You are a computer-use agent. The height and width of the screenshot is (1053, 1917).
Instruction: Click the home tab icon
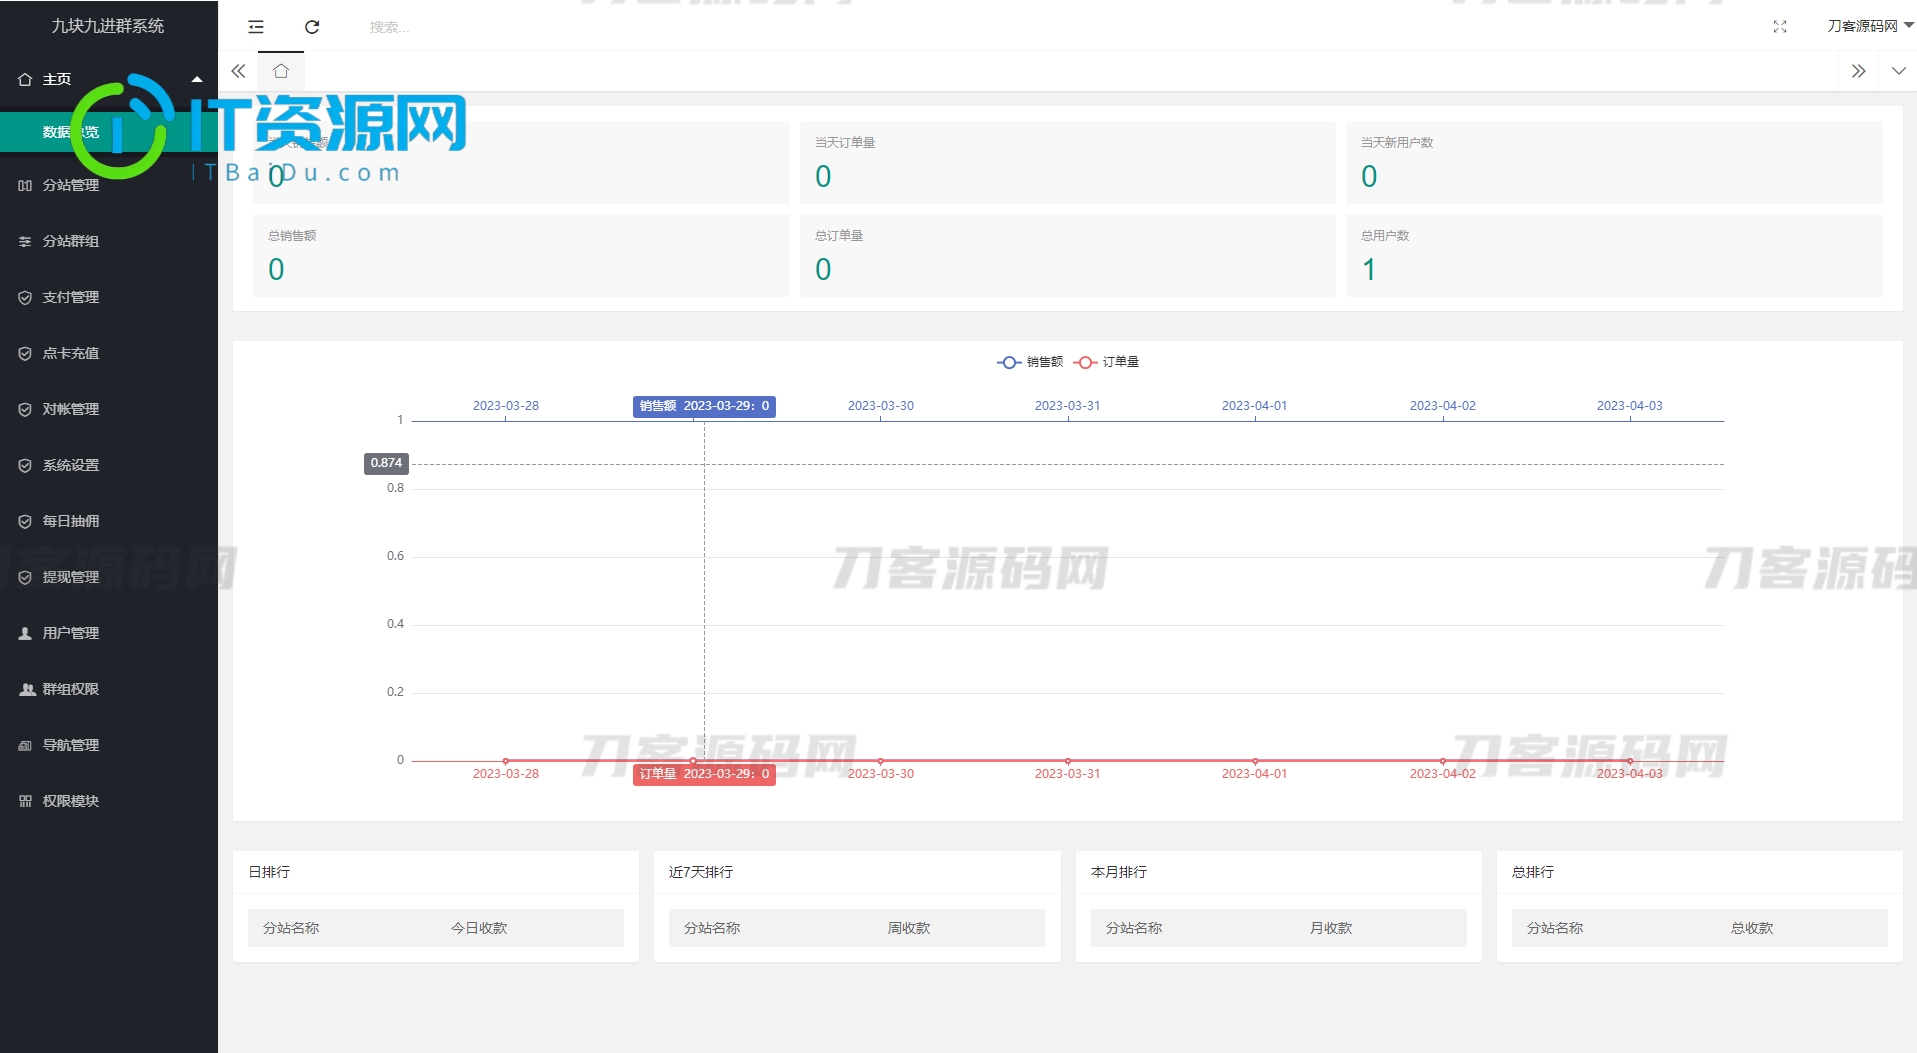[x=281, y=71]
